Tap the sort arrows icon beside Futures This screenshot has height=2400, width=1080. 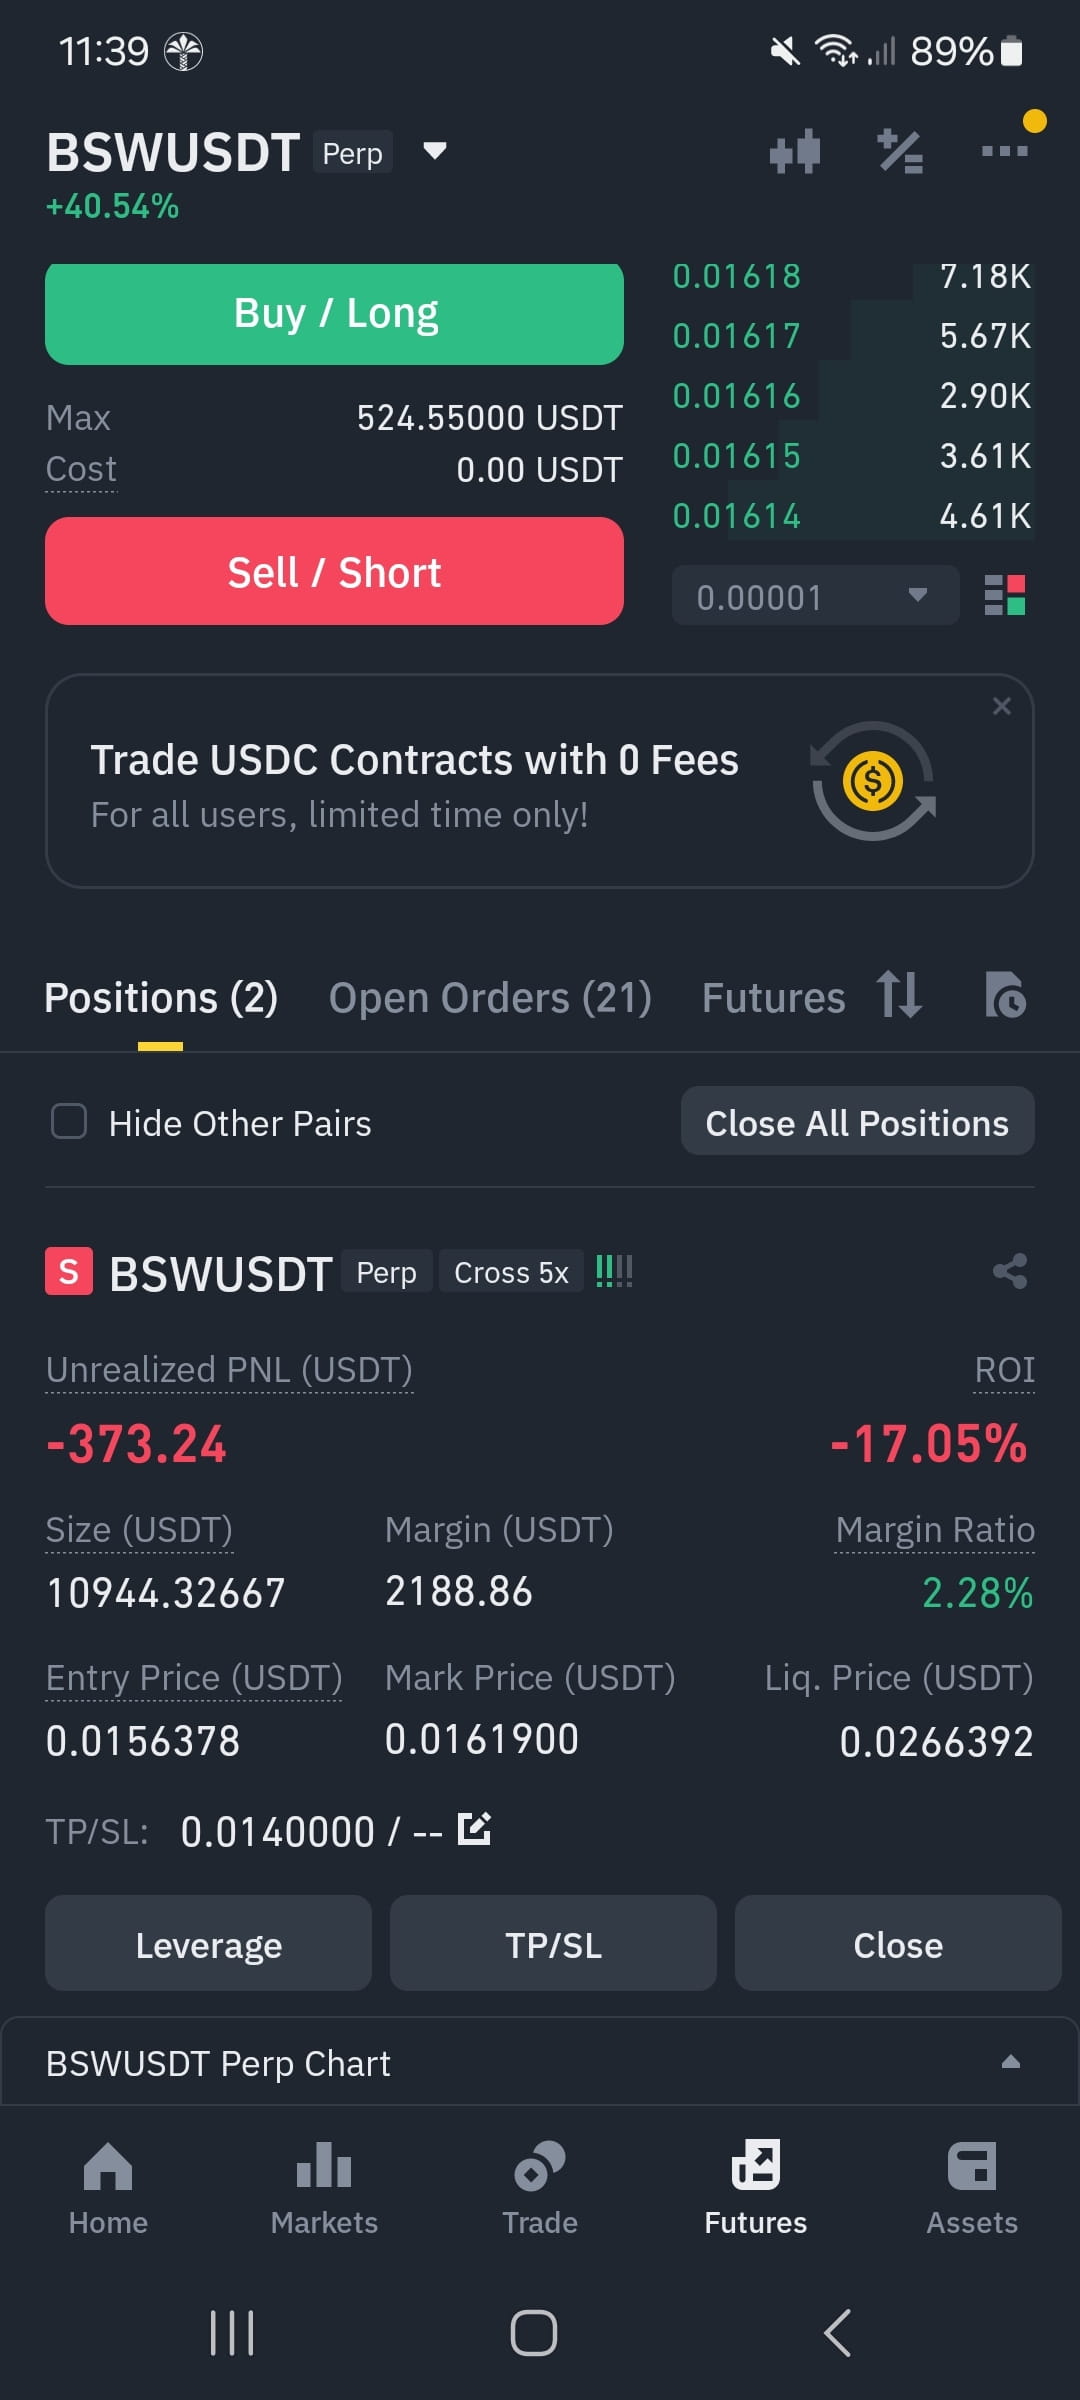(x=899, y=995)
